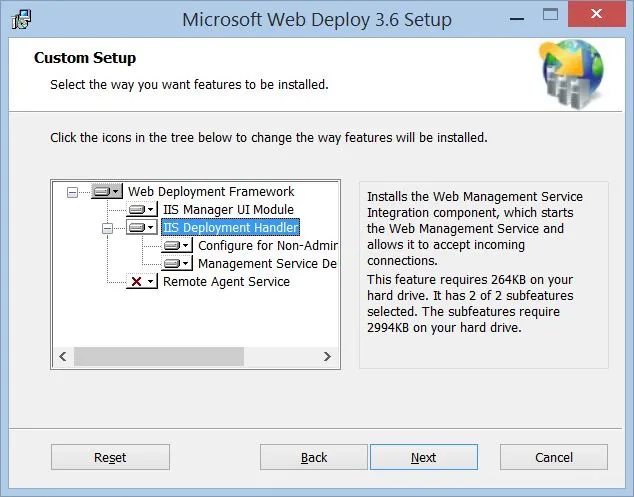The width and height of the screenshot is (634, 497).
Task: Go back with the Back button
Action: click(314, 457)
